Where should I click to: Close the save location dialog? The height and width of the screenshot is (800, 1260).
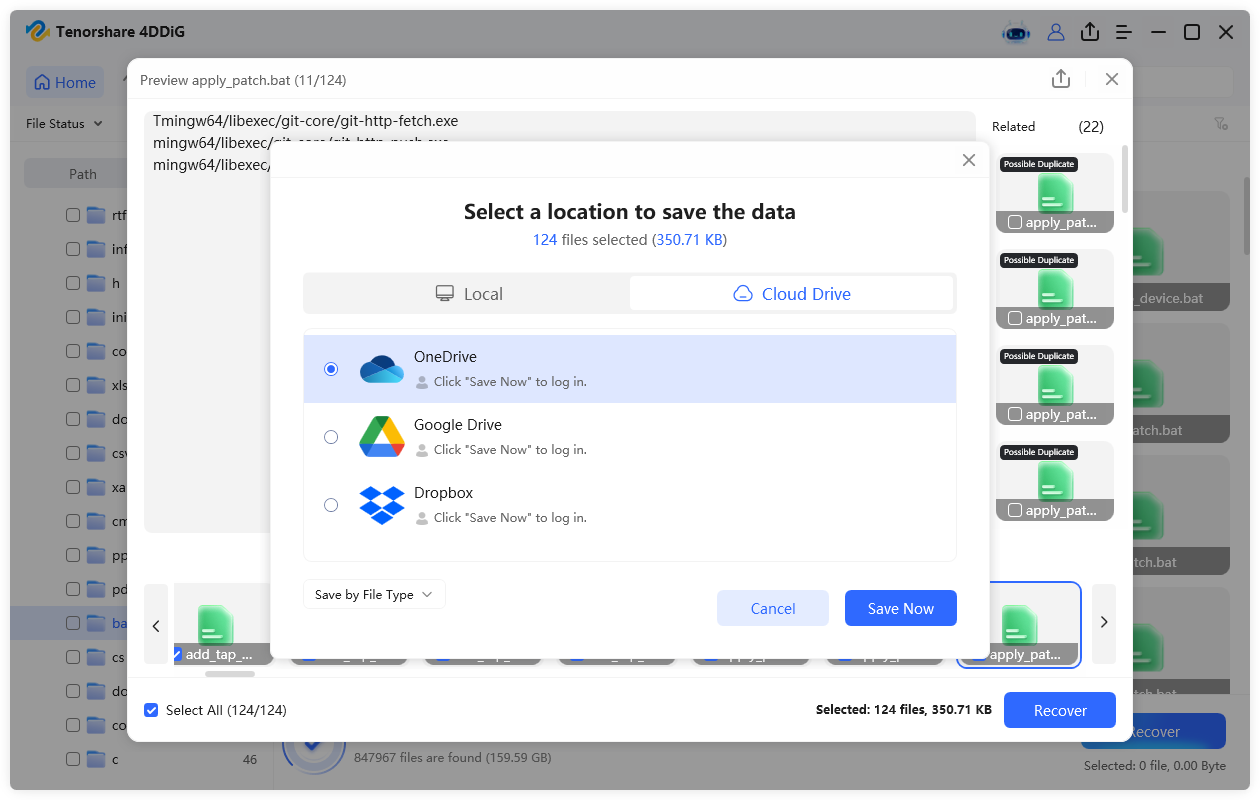(x=968, y=160)
